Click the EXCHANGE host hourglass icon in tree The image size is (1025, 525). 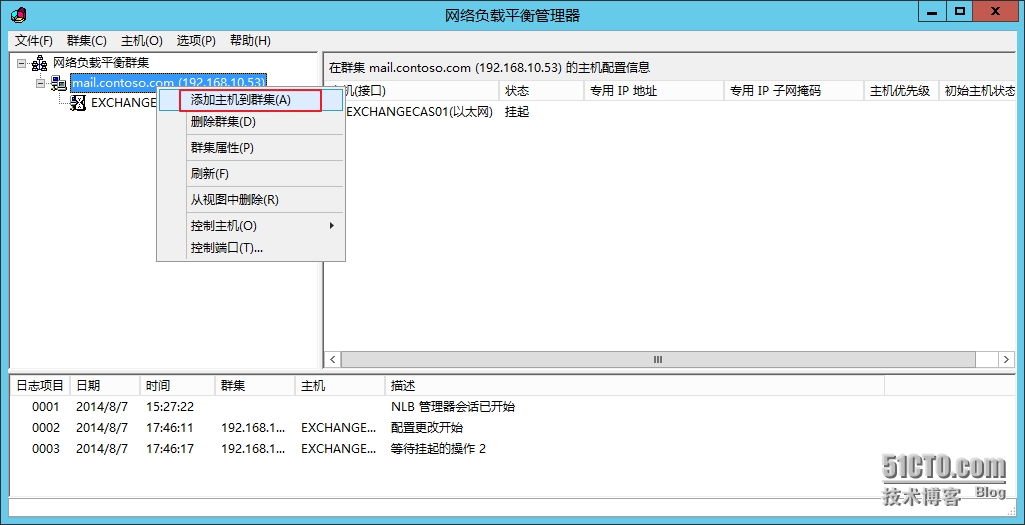tap(78, 103)
